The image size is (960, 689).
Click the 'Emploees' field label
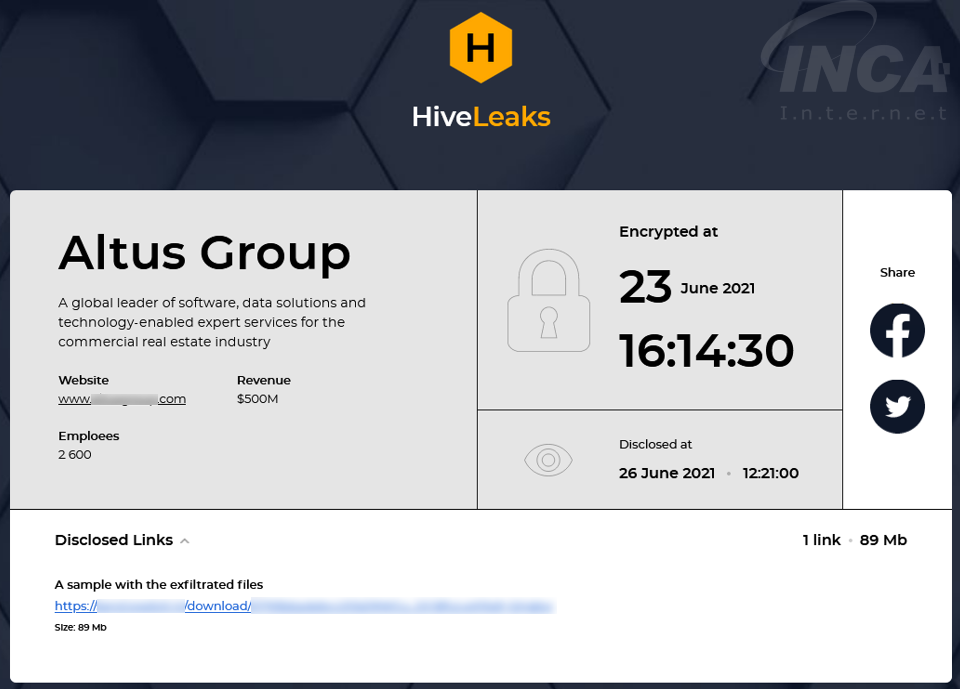pyautogui.click(x=89, y=435)
